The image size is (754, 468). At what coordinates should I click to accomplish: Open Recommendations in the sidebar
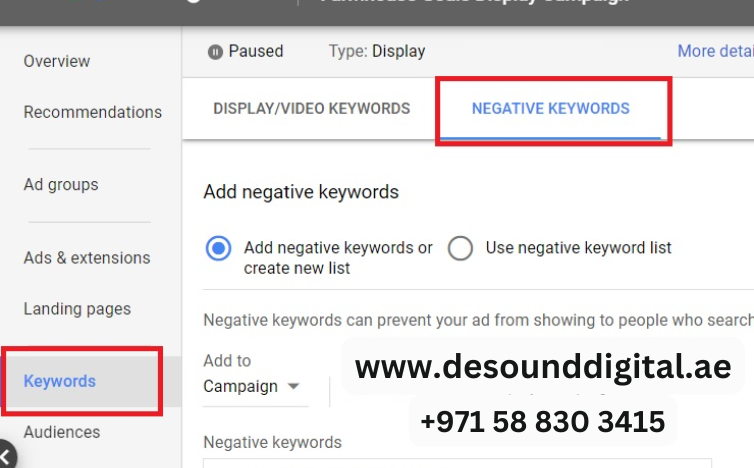pos(93,112)
